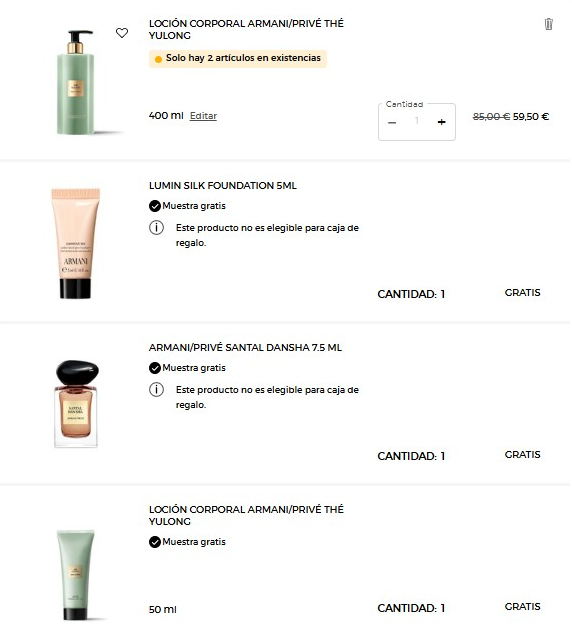Click orange dot in stock alert
The height and width of the screenshot is (637, 572).
[158, 59]
